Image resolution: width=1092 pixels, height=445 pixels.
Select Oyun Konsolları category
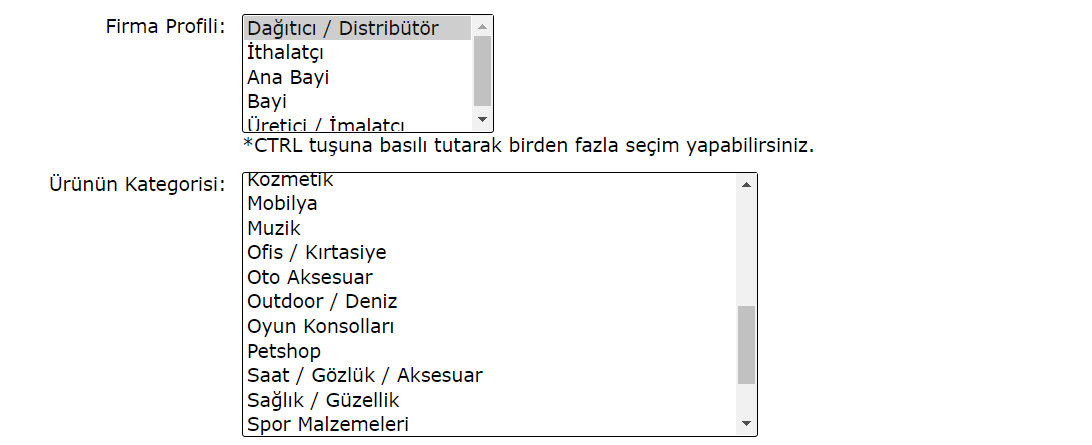(321, 326)
